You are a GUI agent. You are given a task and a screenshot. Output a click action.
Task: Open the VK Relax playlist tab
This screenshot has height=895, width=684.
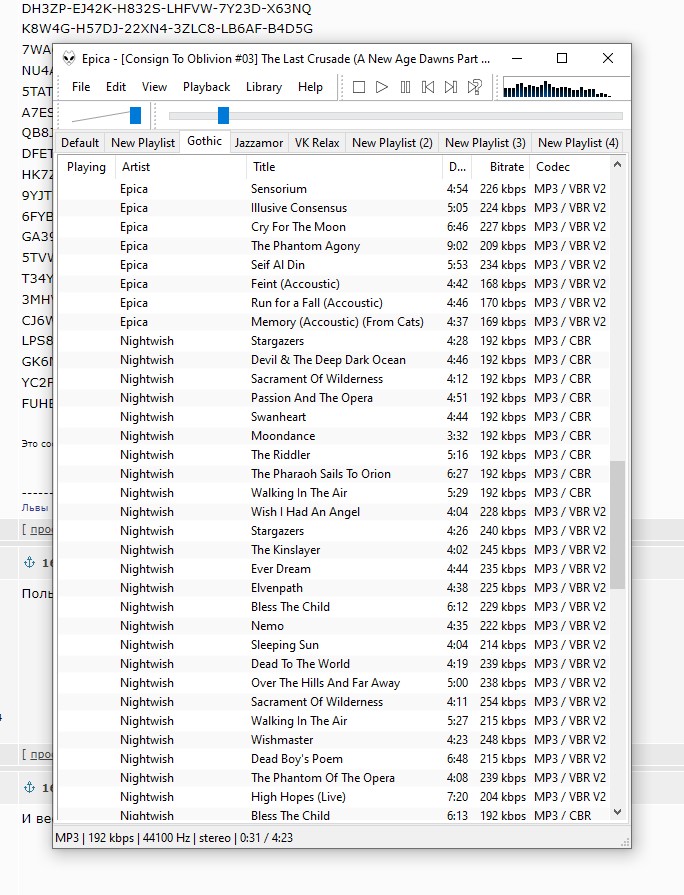click(317, 143)
